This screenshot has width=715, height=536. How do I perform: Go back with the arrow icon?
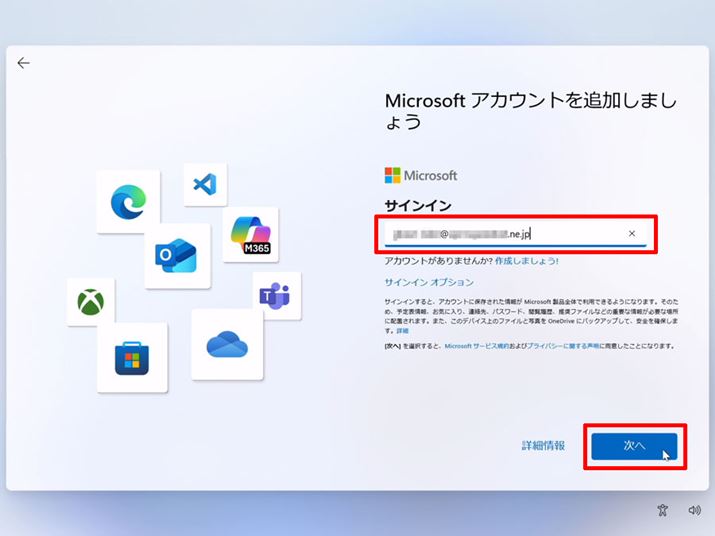[23, 63]
